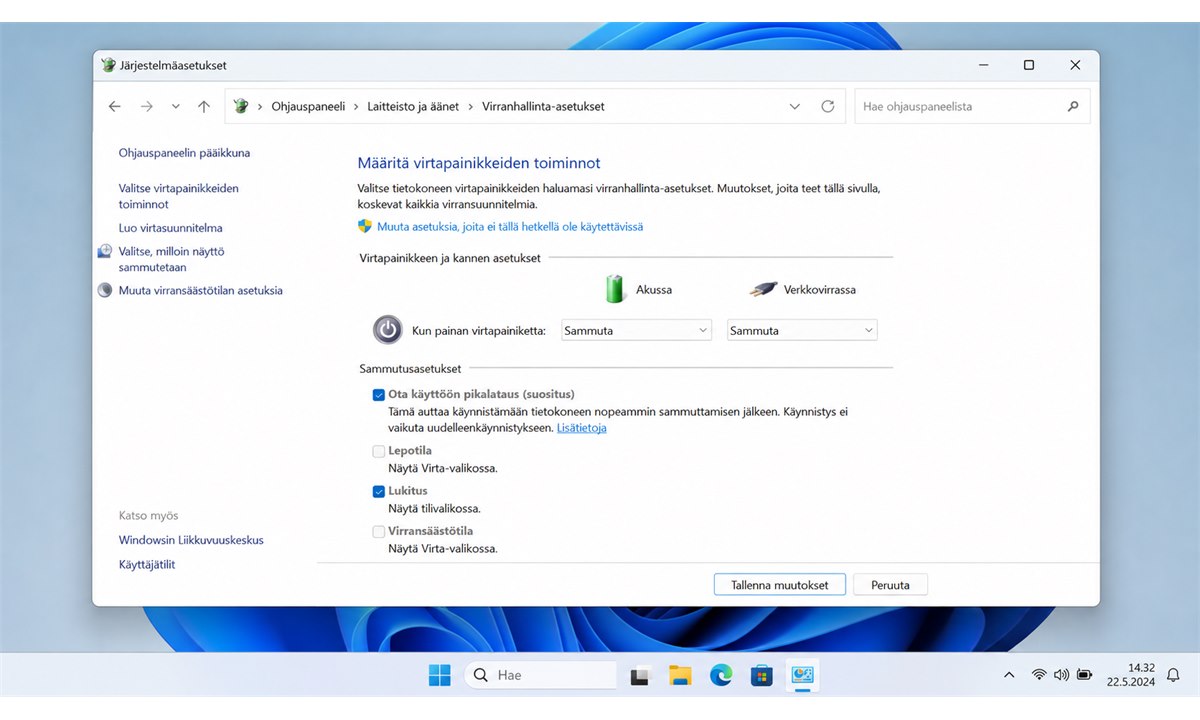The image size is (1200, 720).
Task: Open the Akussa Sammuta dropdown
Action: pyautogui.click(x=635, y=330)
